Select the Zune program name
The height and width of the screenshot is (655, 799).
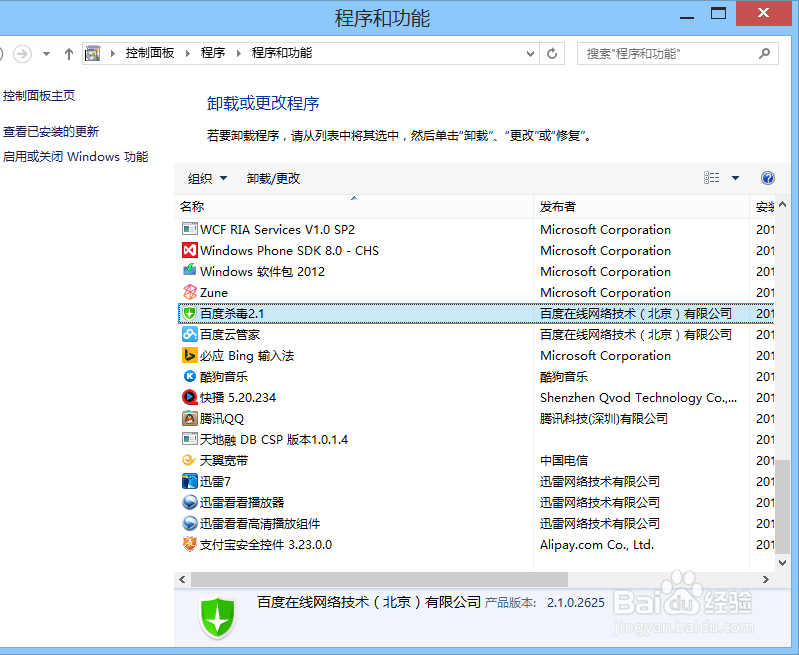click(214, 293)
